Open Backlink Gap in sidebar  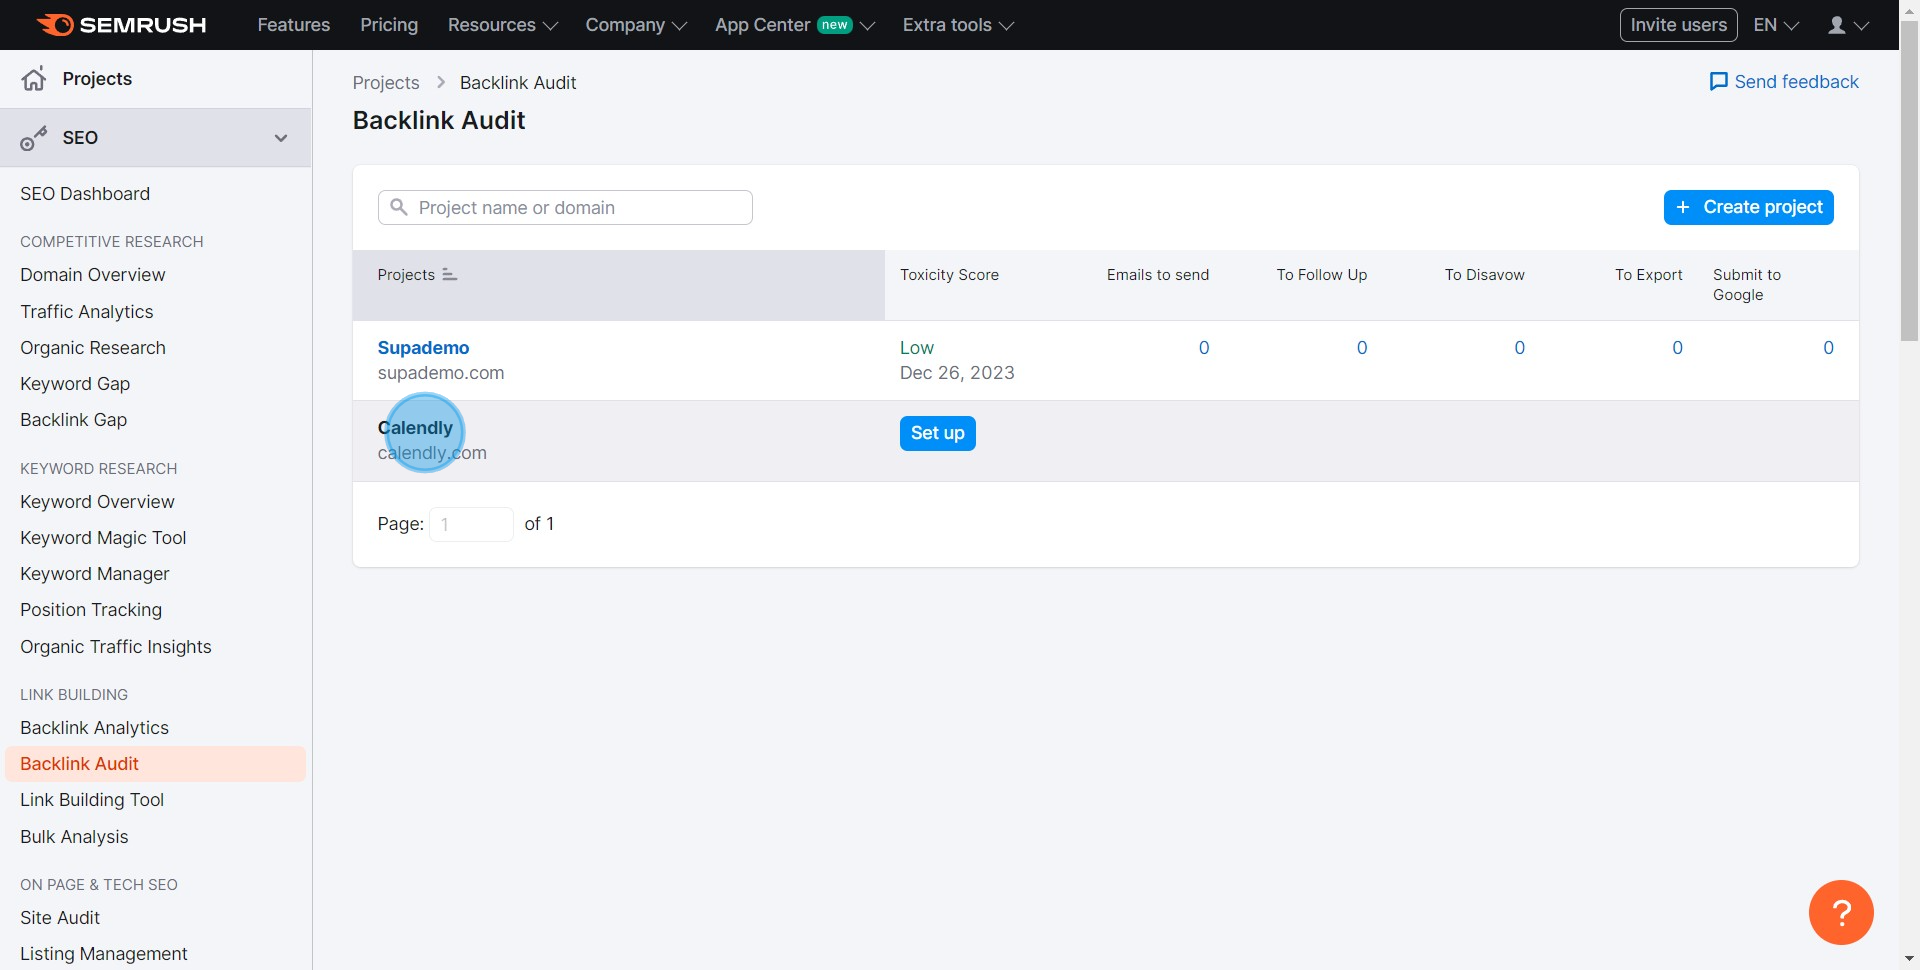(74, 420)
